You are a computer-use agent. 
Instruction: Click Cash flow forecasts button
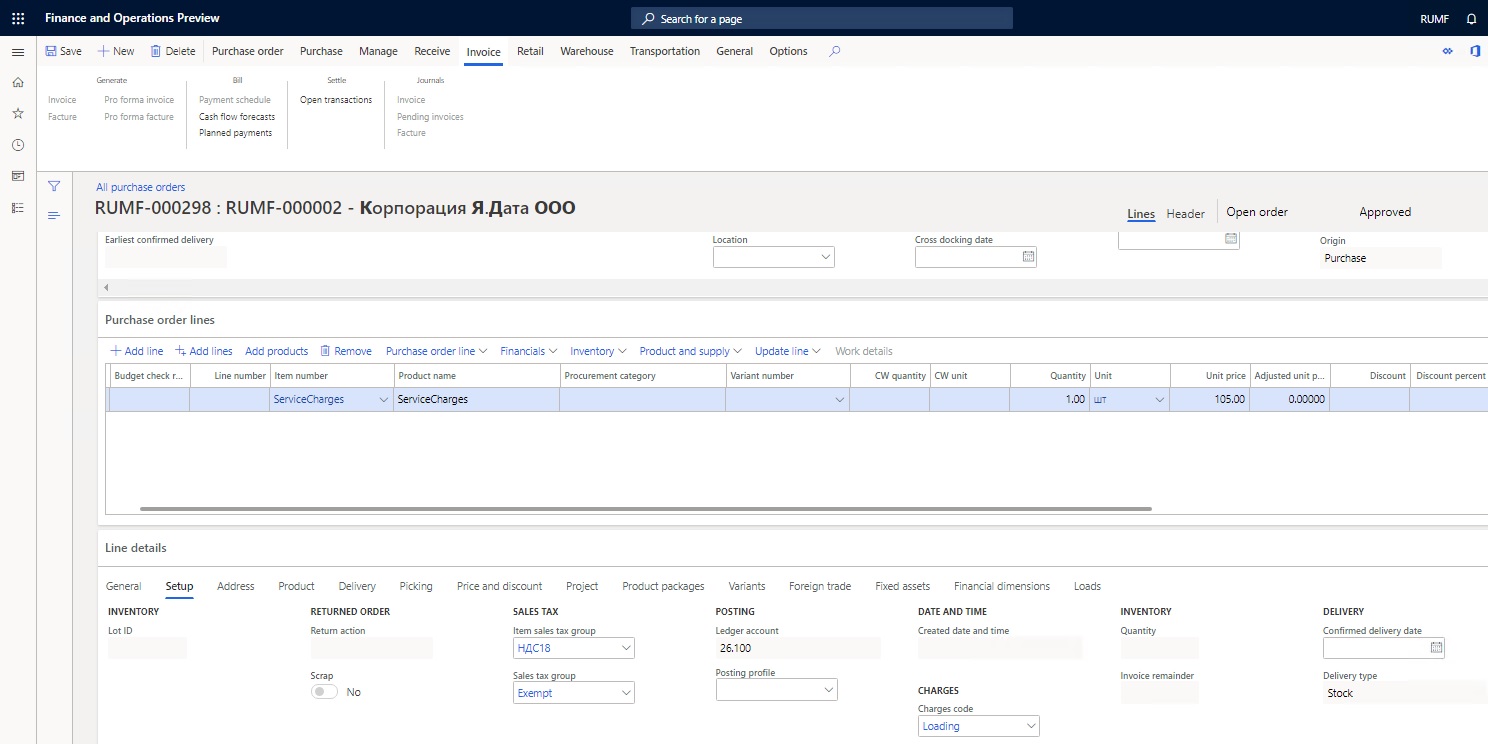[x=237, y=117]
